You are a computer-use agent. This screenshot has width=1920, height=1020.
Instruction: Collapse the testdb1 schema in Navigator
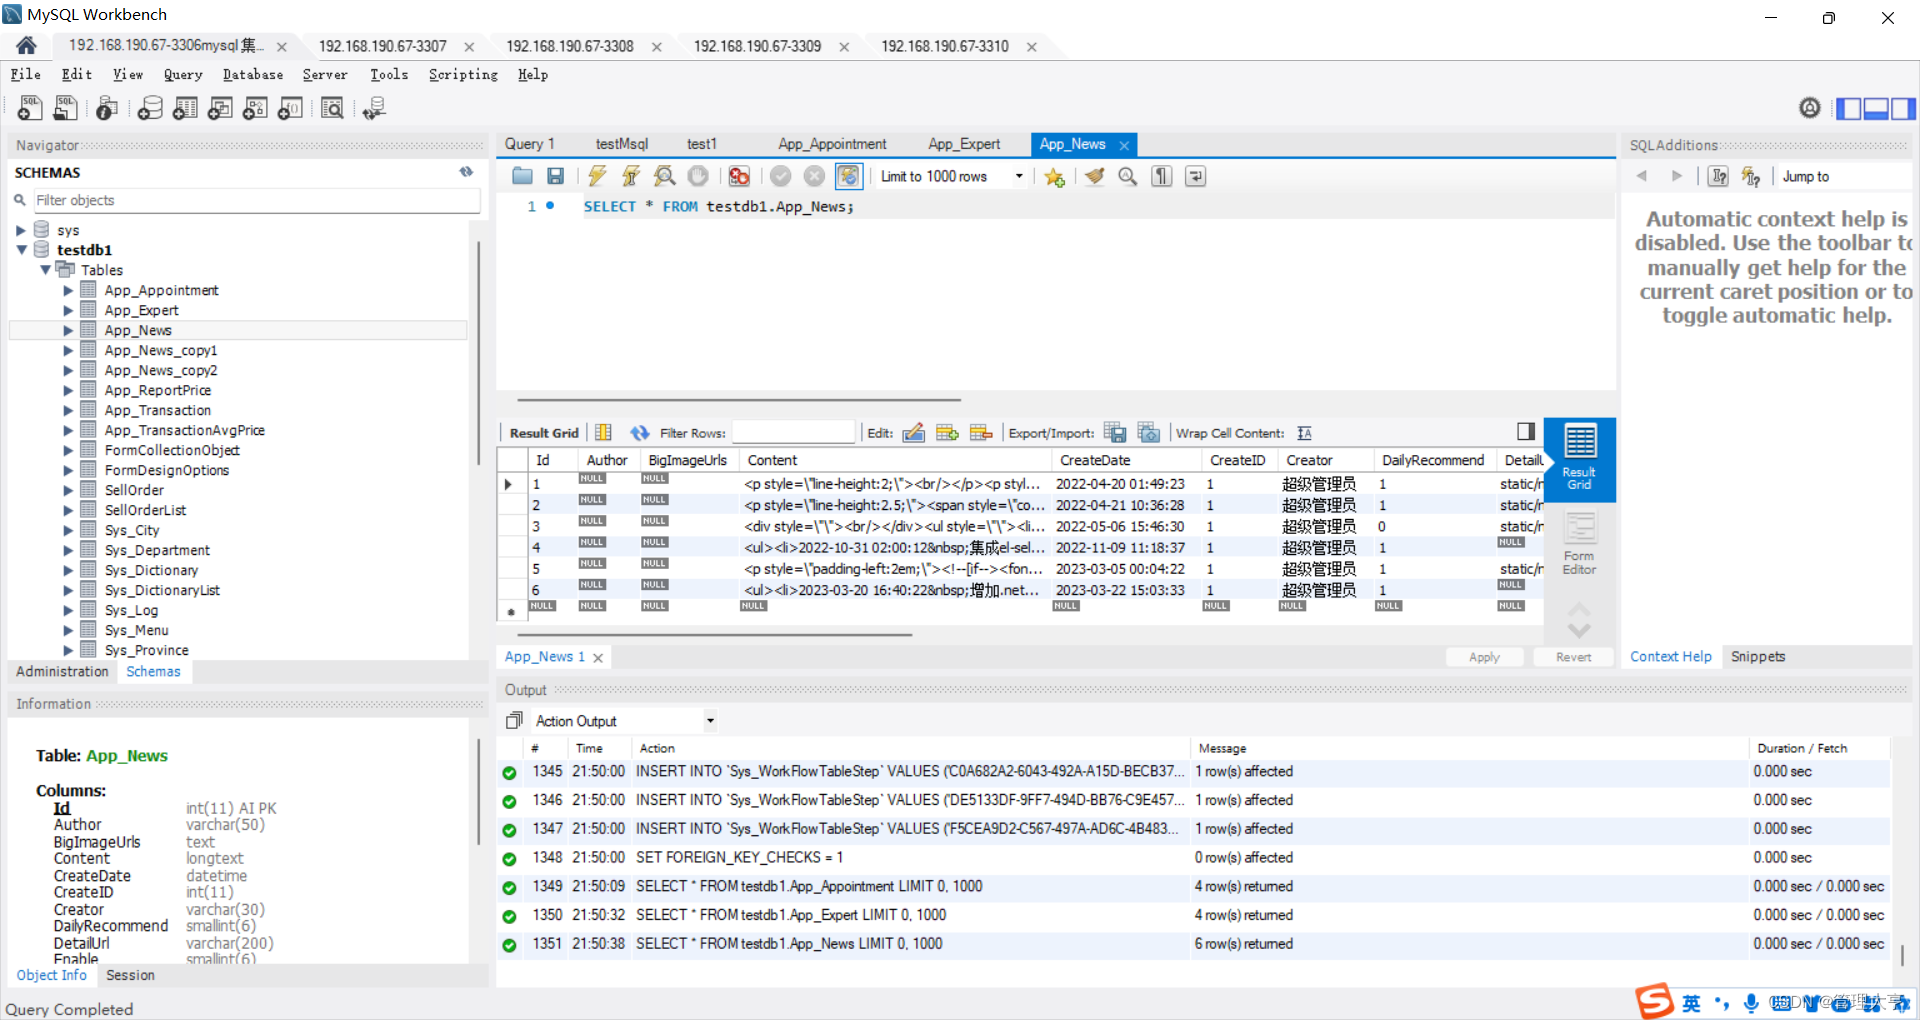[22, 250]
